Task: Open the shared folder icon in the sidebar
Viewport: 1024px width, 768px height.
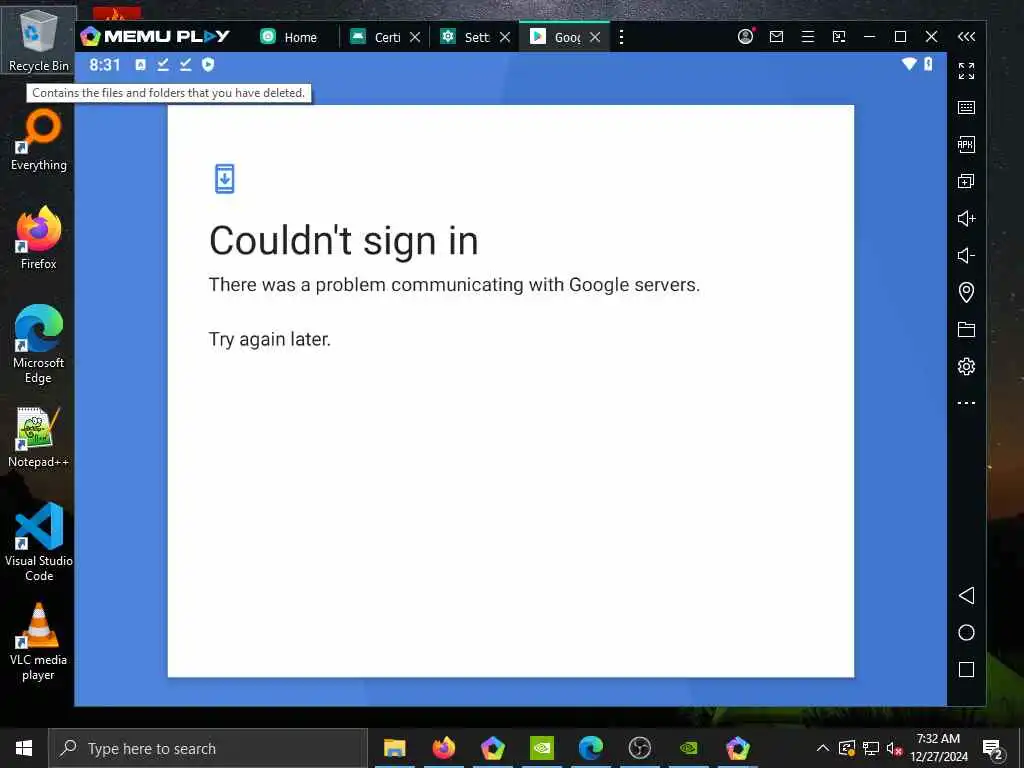Action: [x=966, y=329]
